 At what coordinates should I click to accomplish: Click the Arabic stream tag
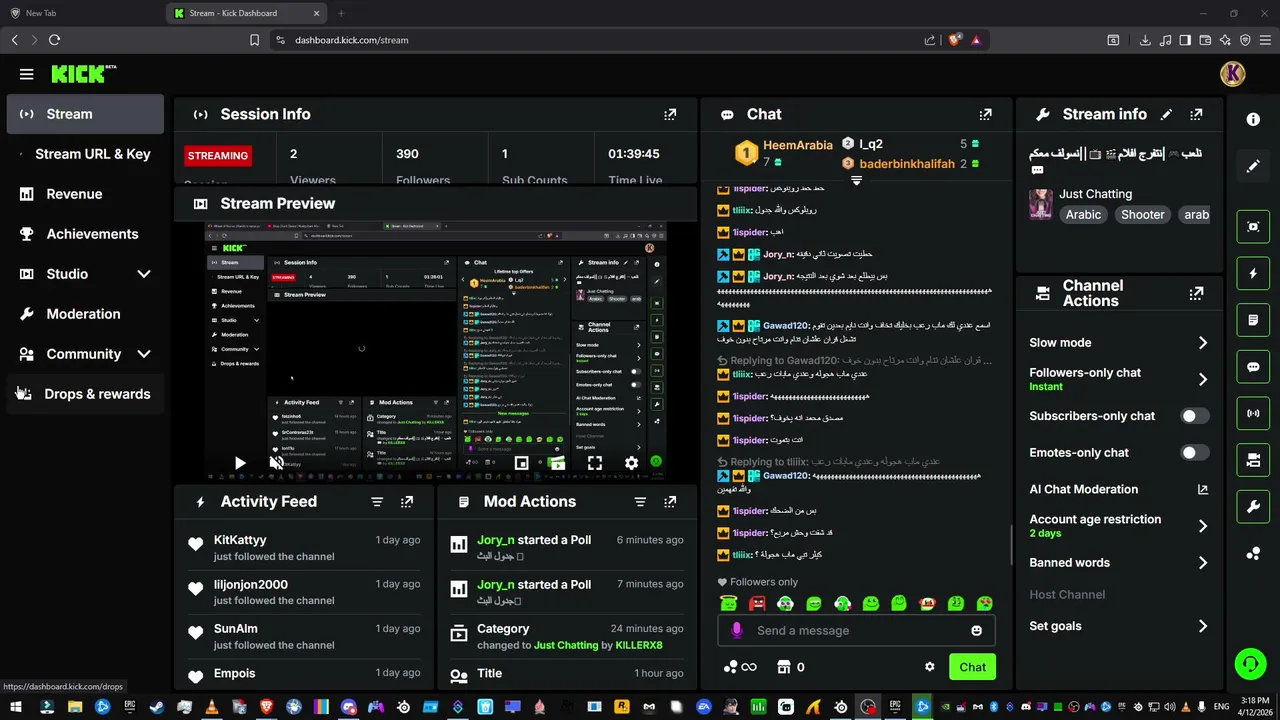tap(1083, 214)
